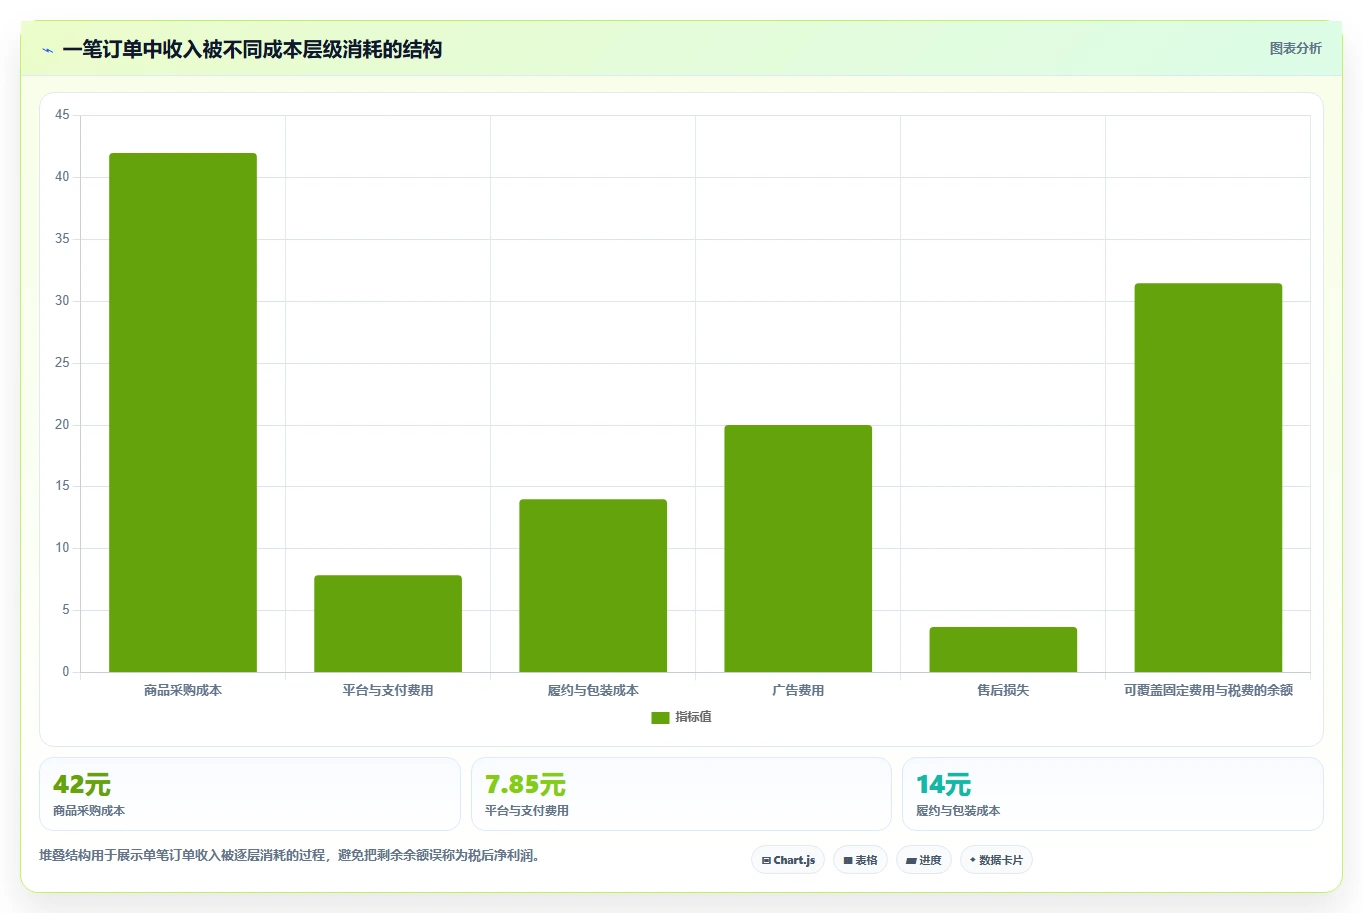Click the 售后损失 x-axis label
The width and height of the screenshot is (1363, 913).
point(1003,690)
